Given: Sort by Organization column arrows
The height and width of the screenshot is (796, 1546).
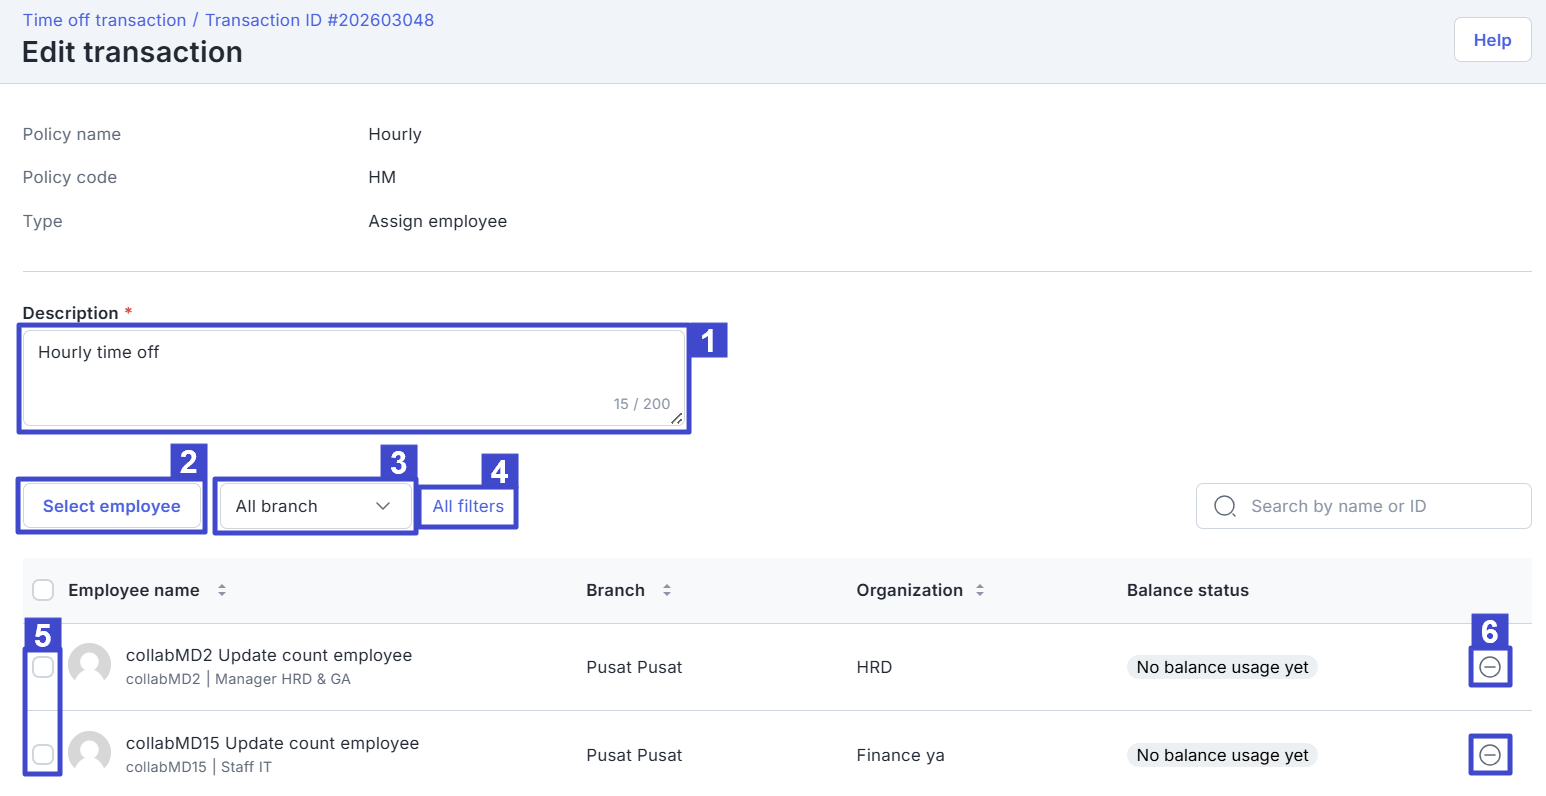Looking at the screenshot, I should click(x=980, y=590).
